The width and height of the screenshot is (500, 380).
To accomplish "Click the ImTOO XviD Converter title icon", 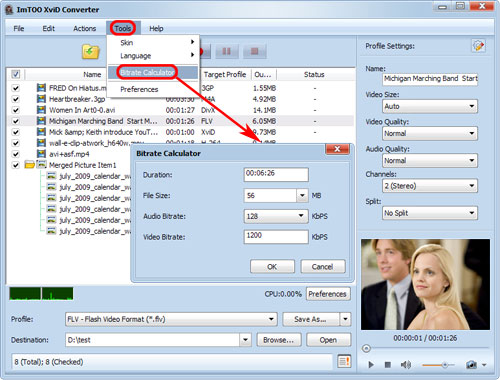I will [9, 10].
